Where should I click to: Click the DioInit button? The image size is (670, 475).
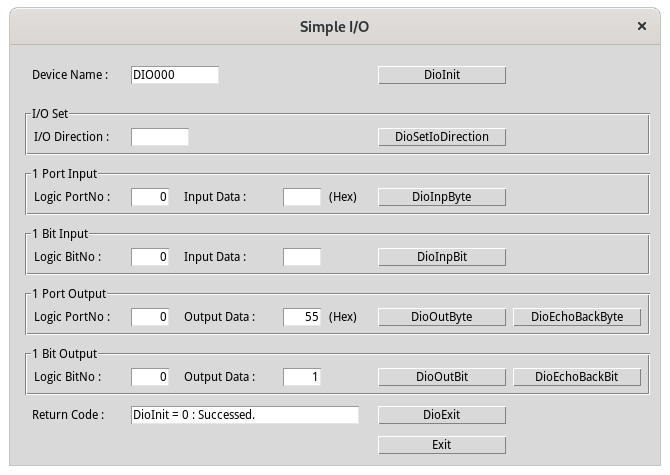pyautogui.click(x=441, y=75)
